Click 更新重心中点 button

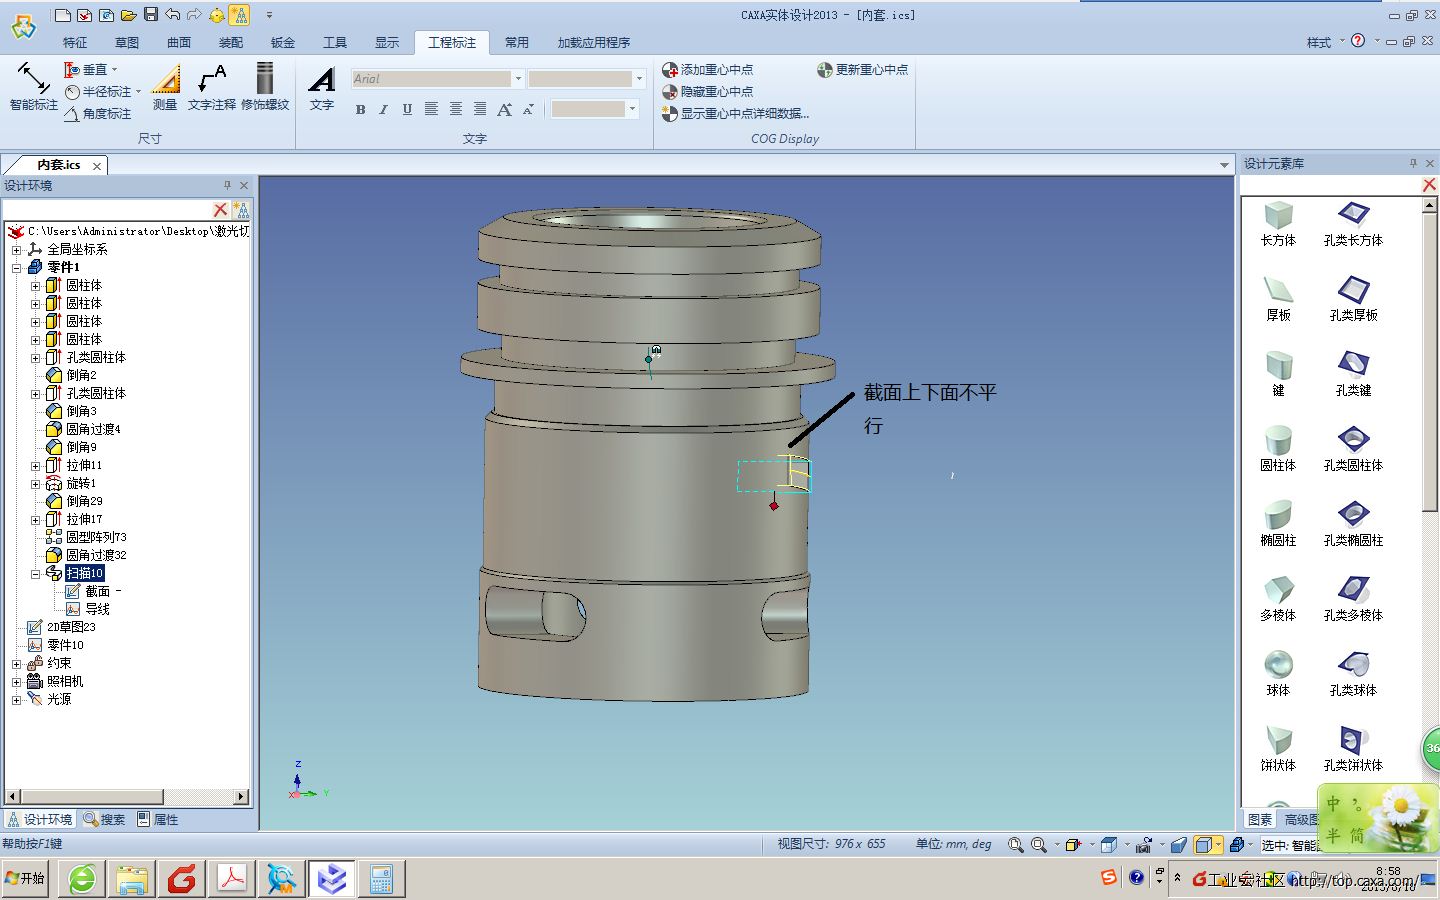862,70
